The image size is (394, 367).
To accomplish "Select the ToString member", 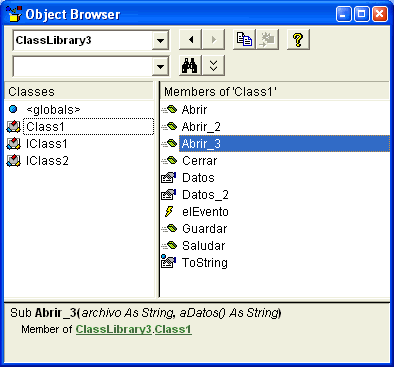I will coord(205,263).
